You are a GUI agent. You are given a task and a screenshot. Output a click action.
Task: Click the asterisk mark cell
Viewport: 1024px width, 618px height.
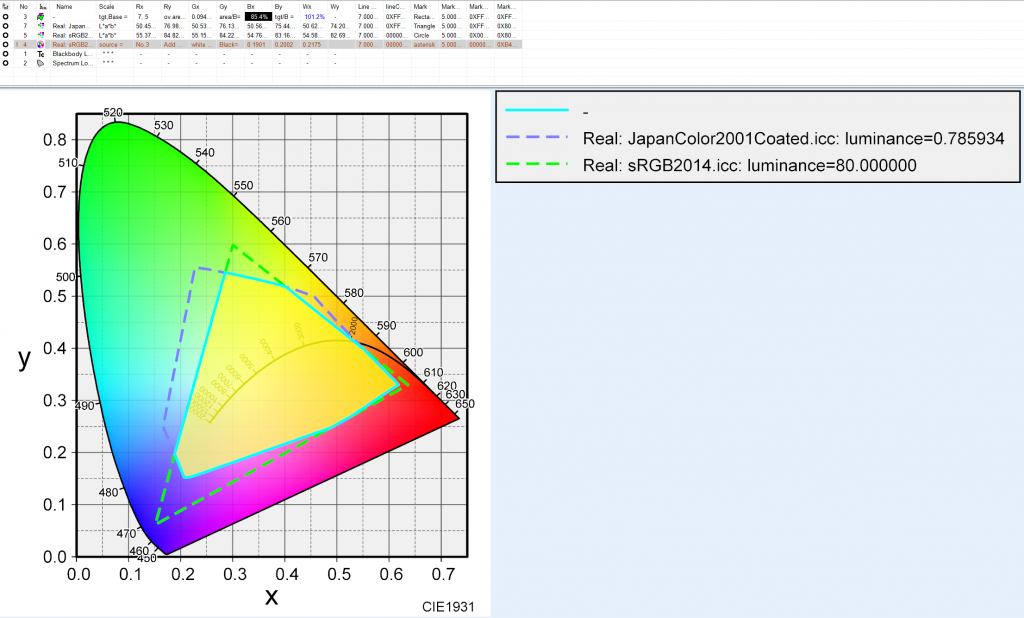tap(424, 44)
